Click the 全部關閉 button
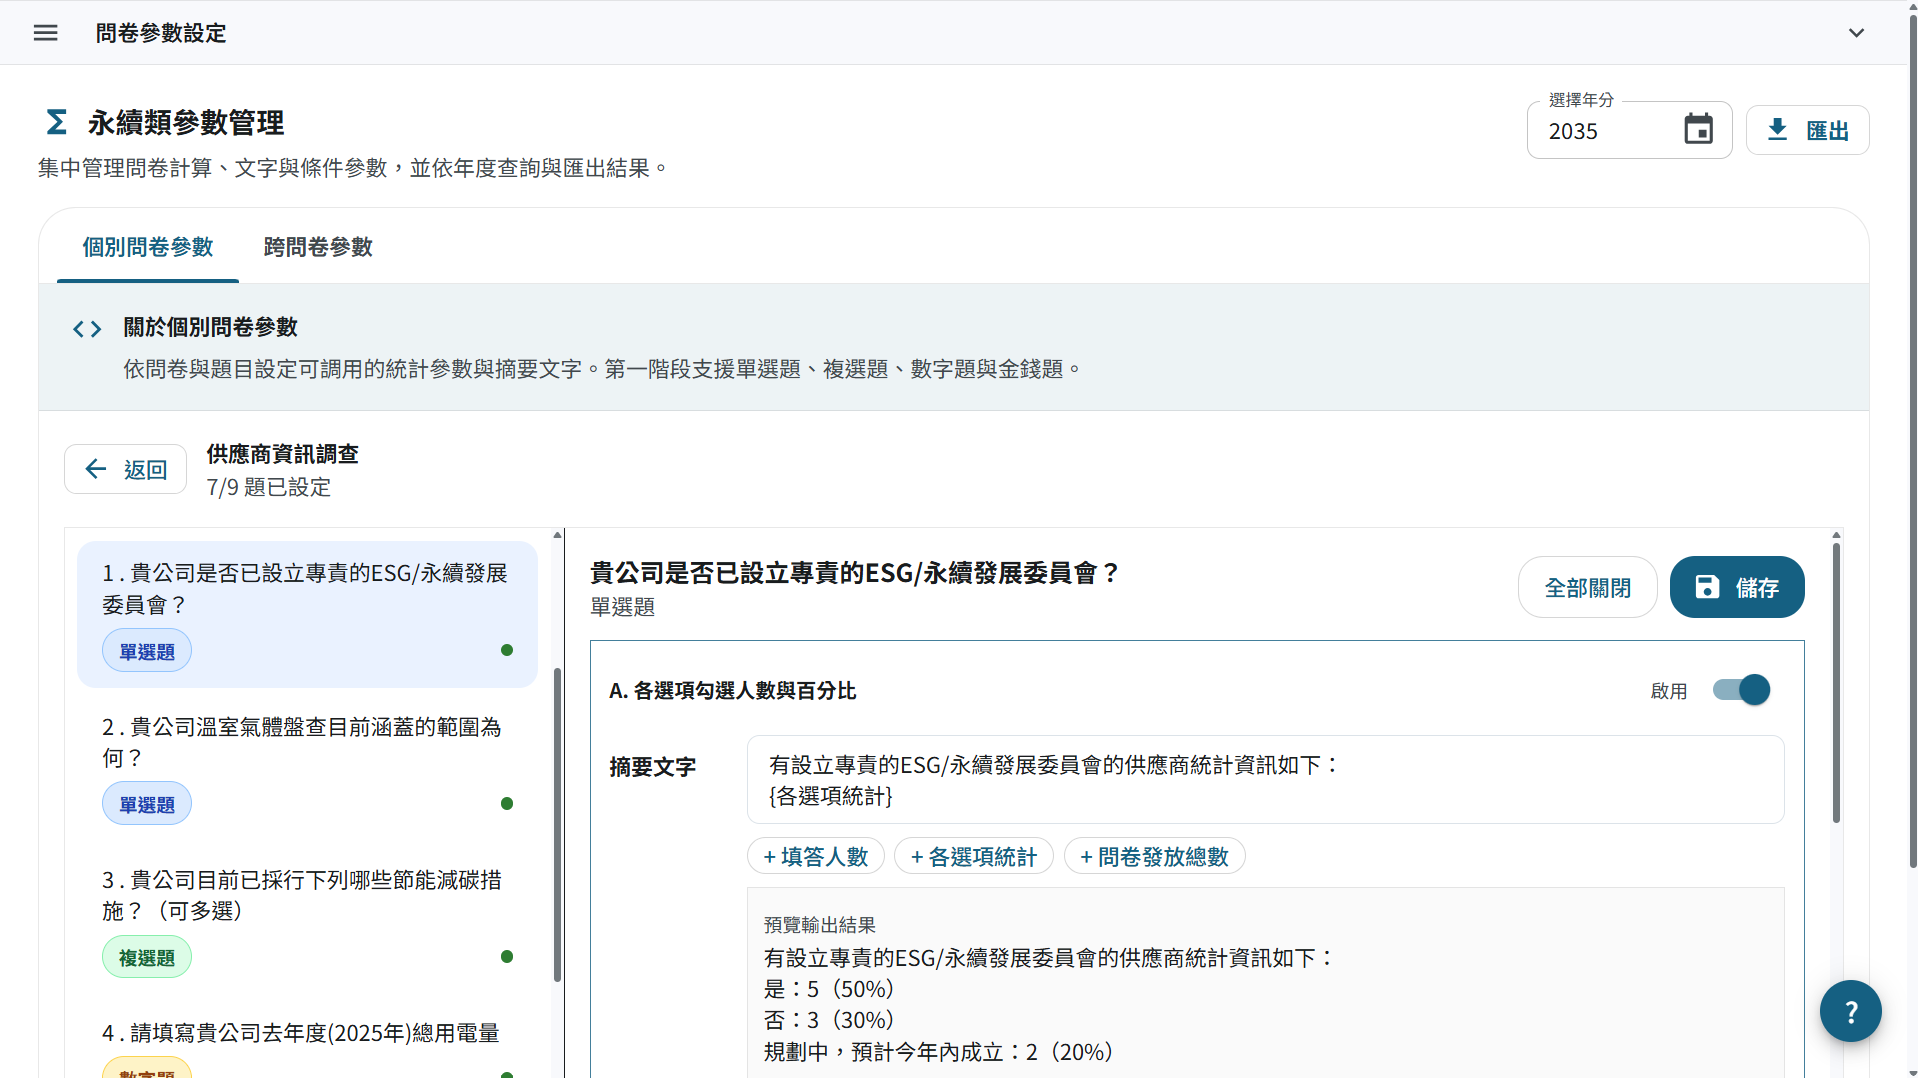This screenshot has height=1078, width=1918. point(1587,587)
